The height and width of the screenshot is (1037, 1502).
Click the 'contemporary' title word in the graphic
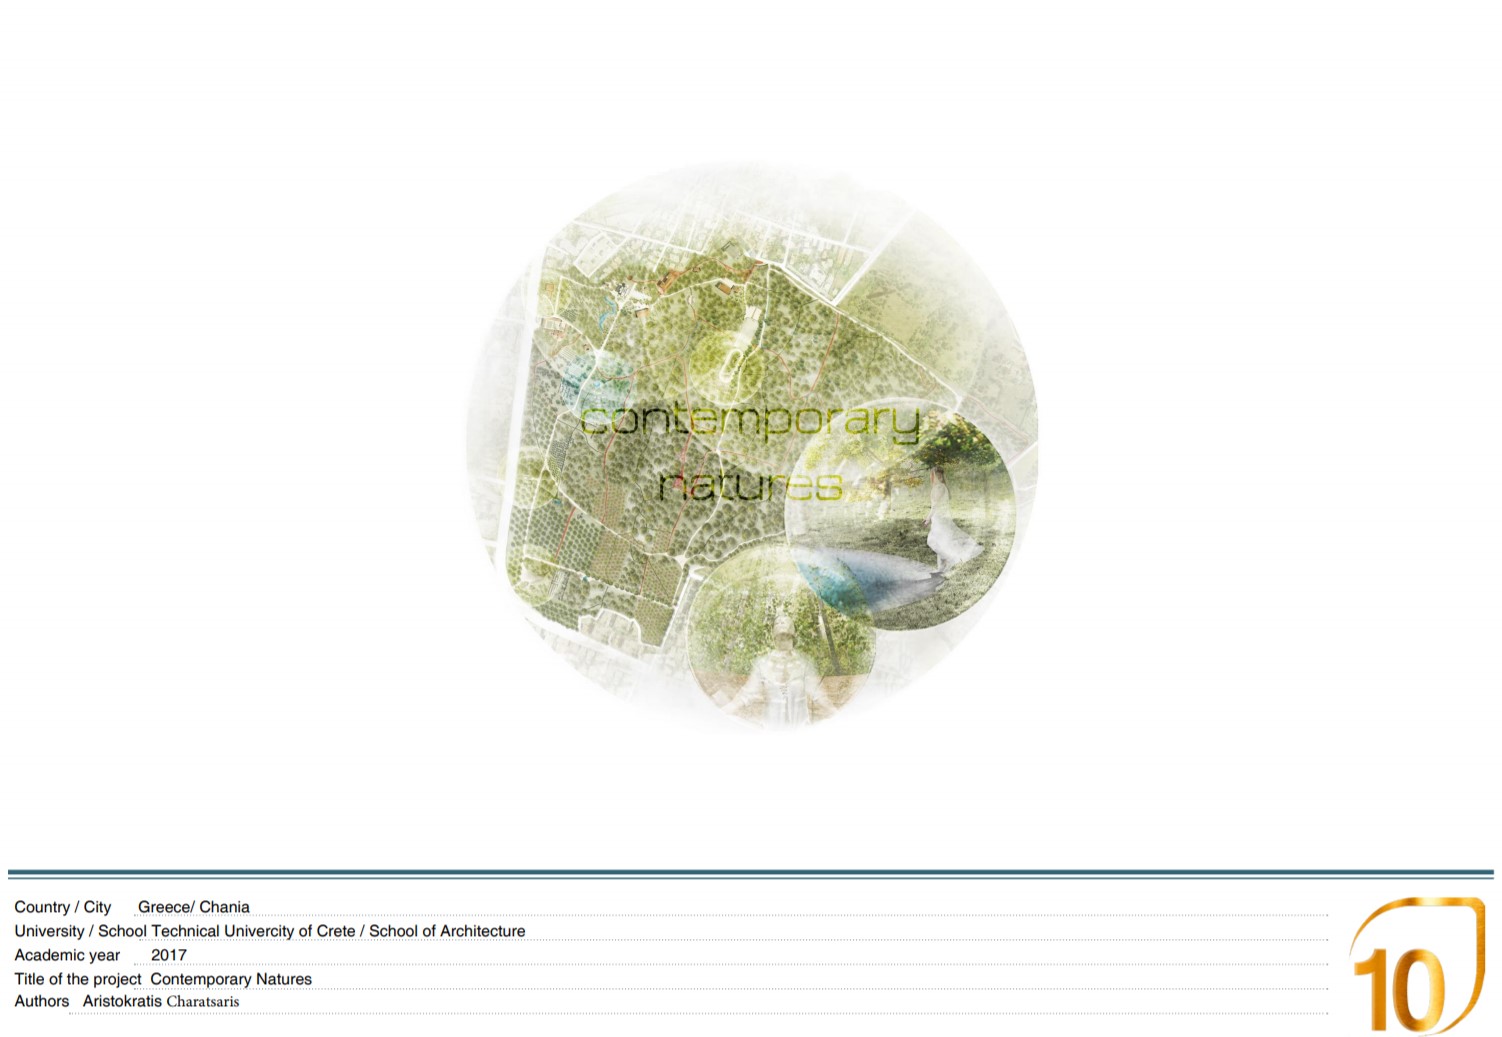[x=750, y=420]
